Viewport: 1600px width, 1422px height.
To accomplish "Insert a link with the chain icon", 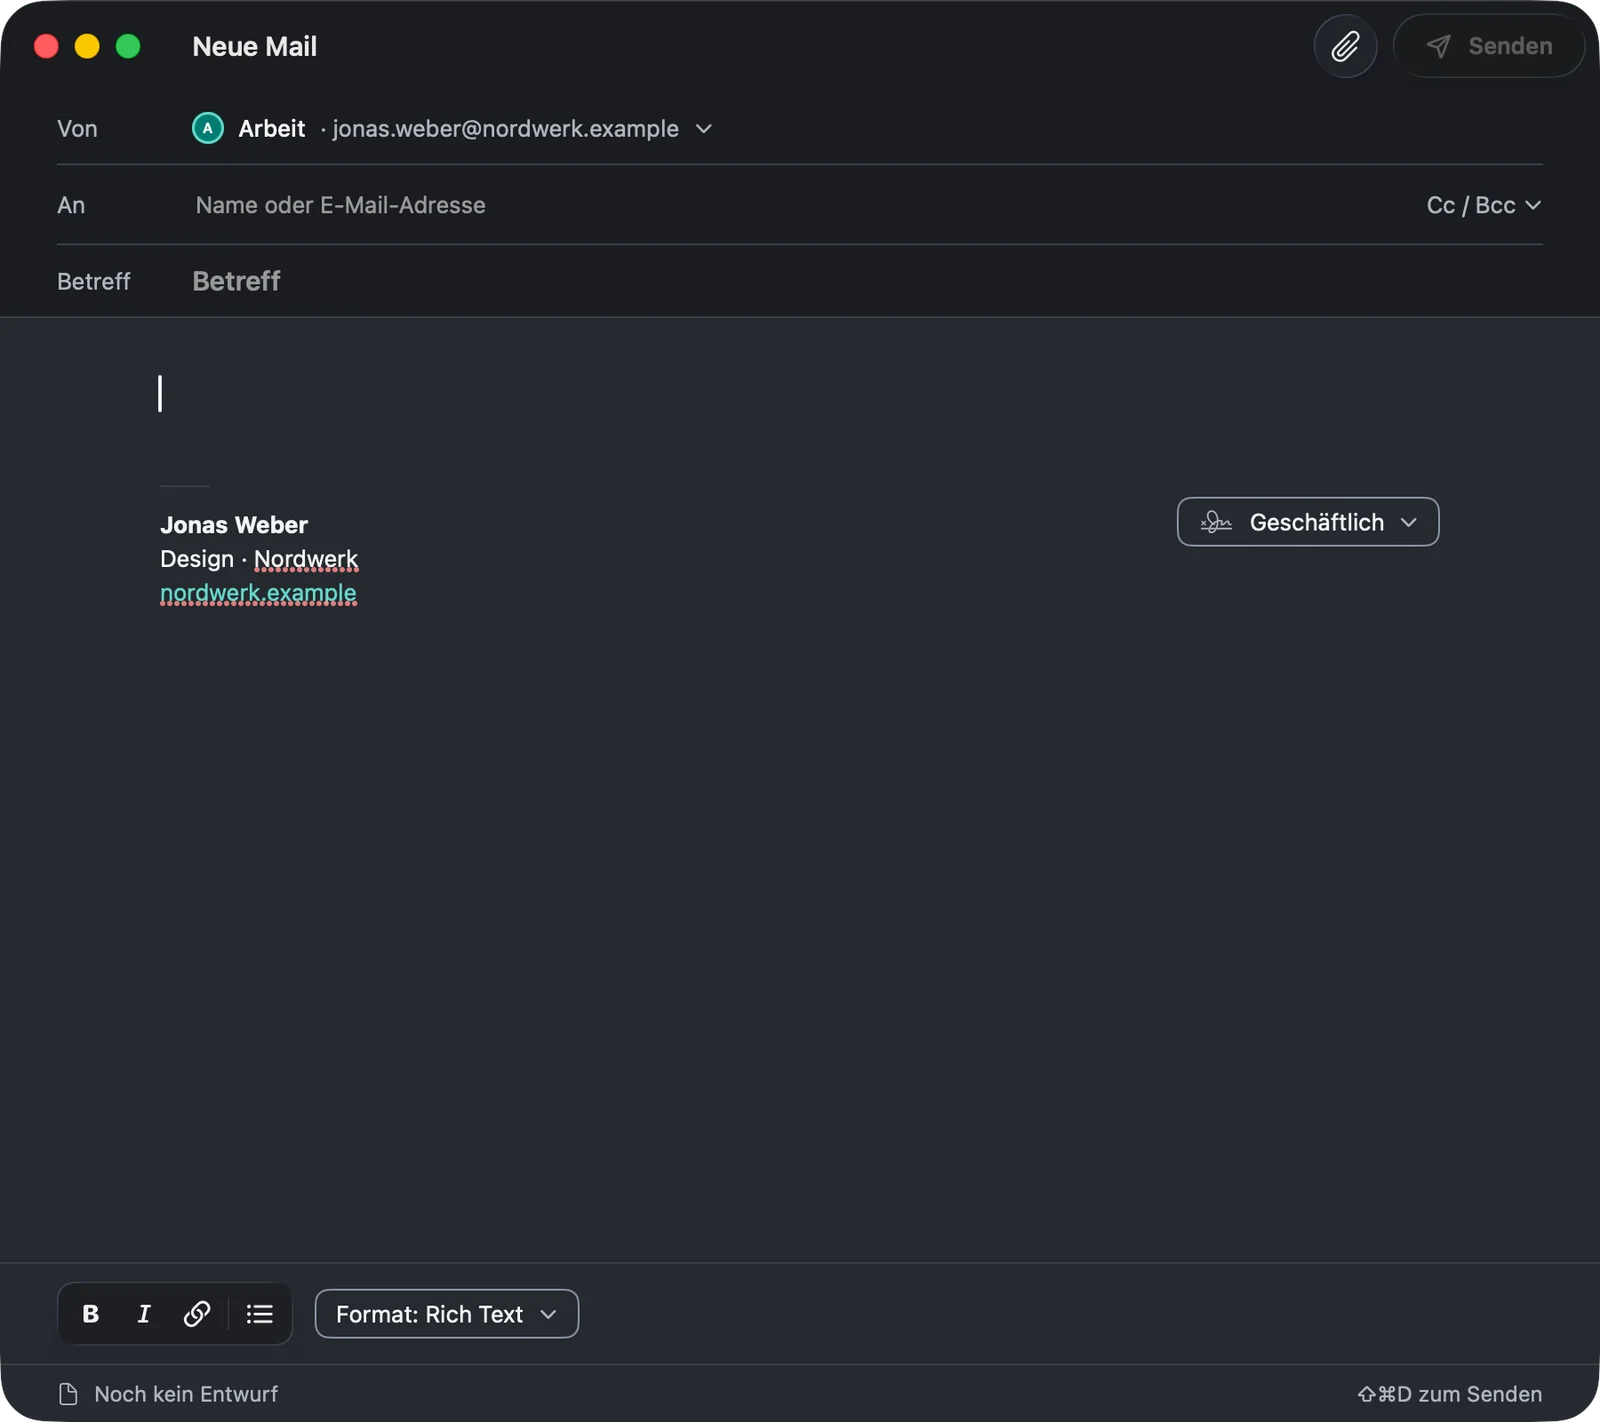I will [x=197, y=1314].
